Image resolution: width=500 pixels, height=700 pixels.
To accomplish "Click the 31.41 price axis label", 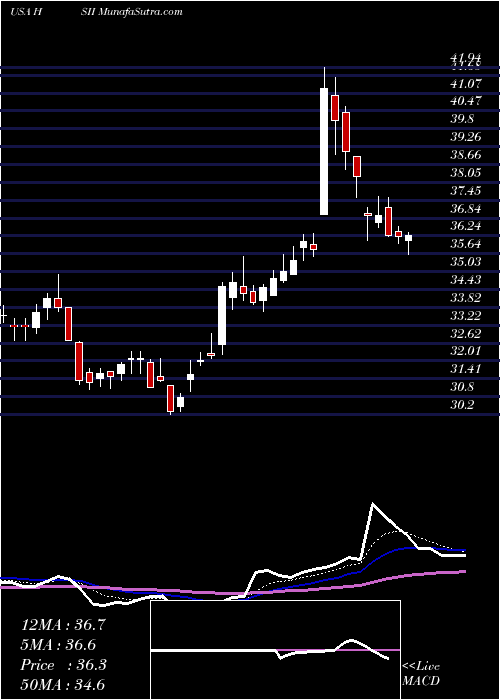I will pyautogui.click(x=465, y=369).
